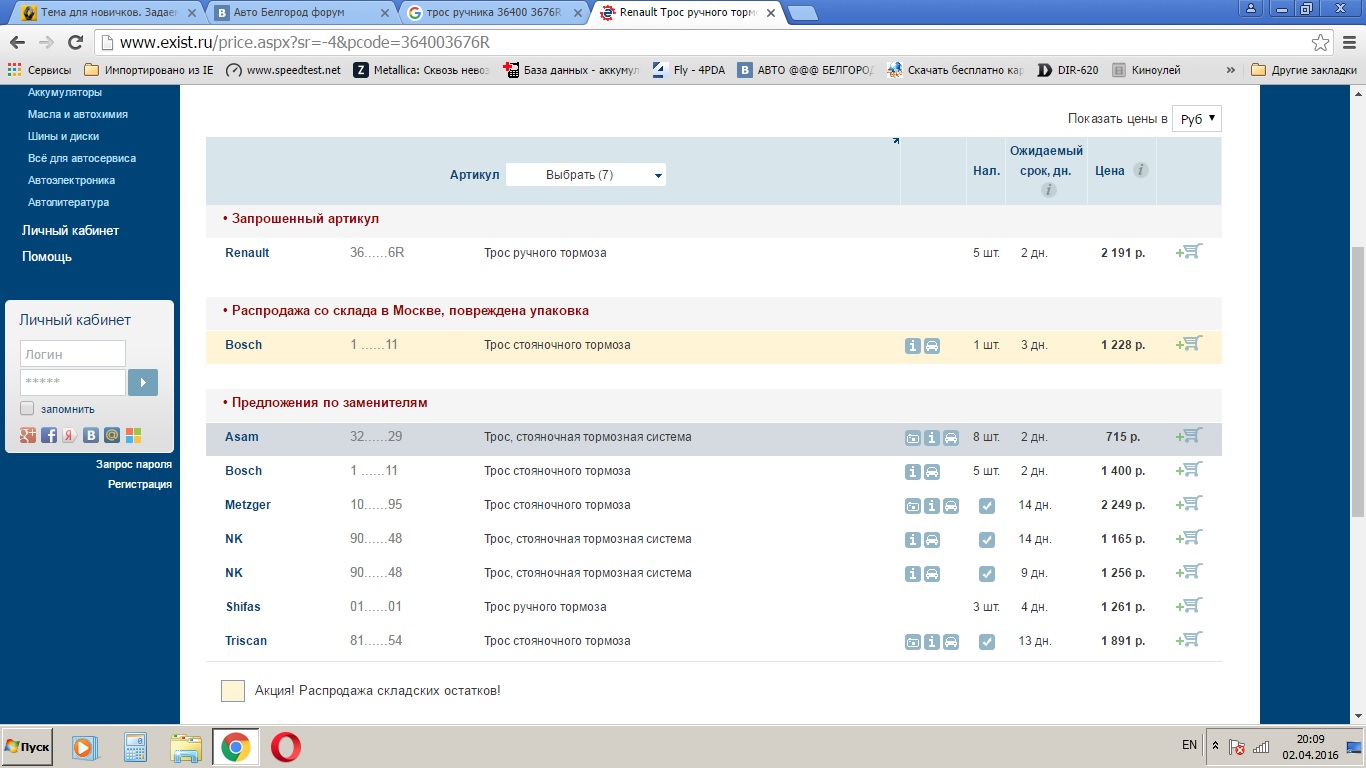
Task: Open the Руб currency dropdown
Action: click(x=1197, y=119)
